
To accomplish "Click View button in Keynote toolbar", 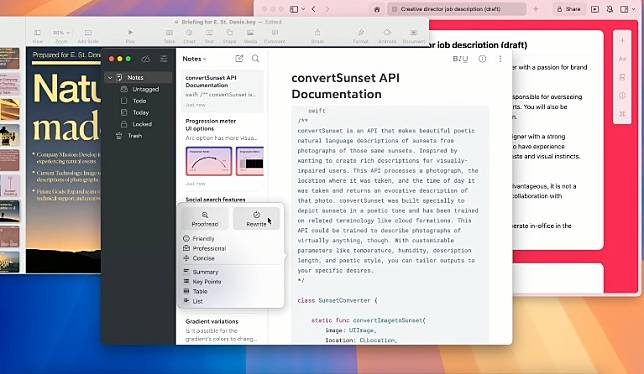I will pos(37,36).
